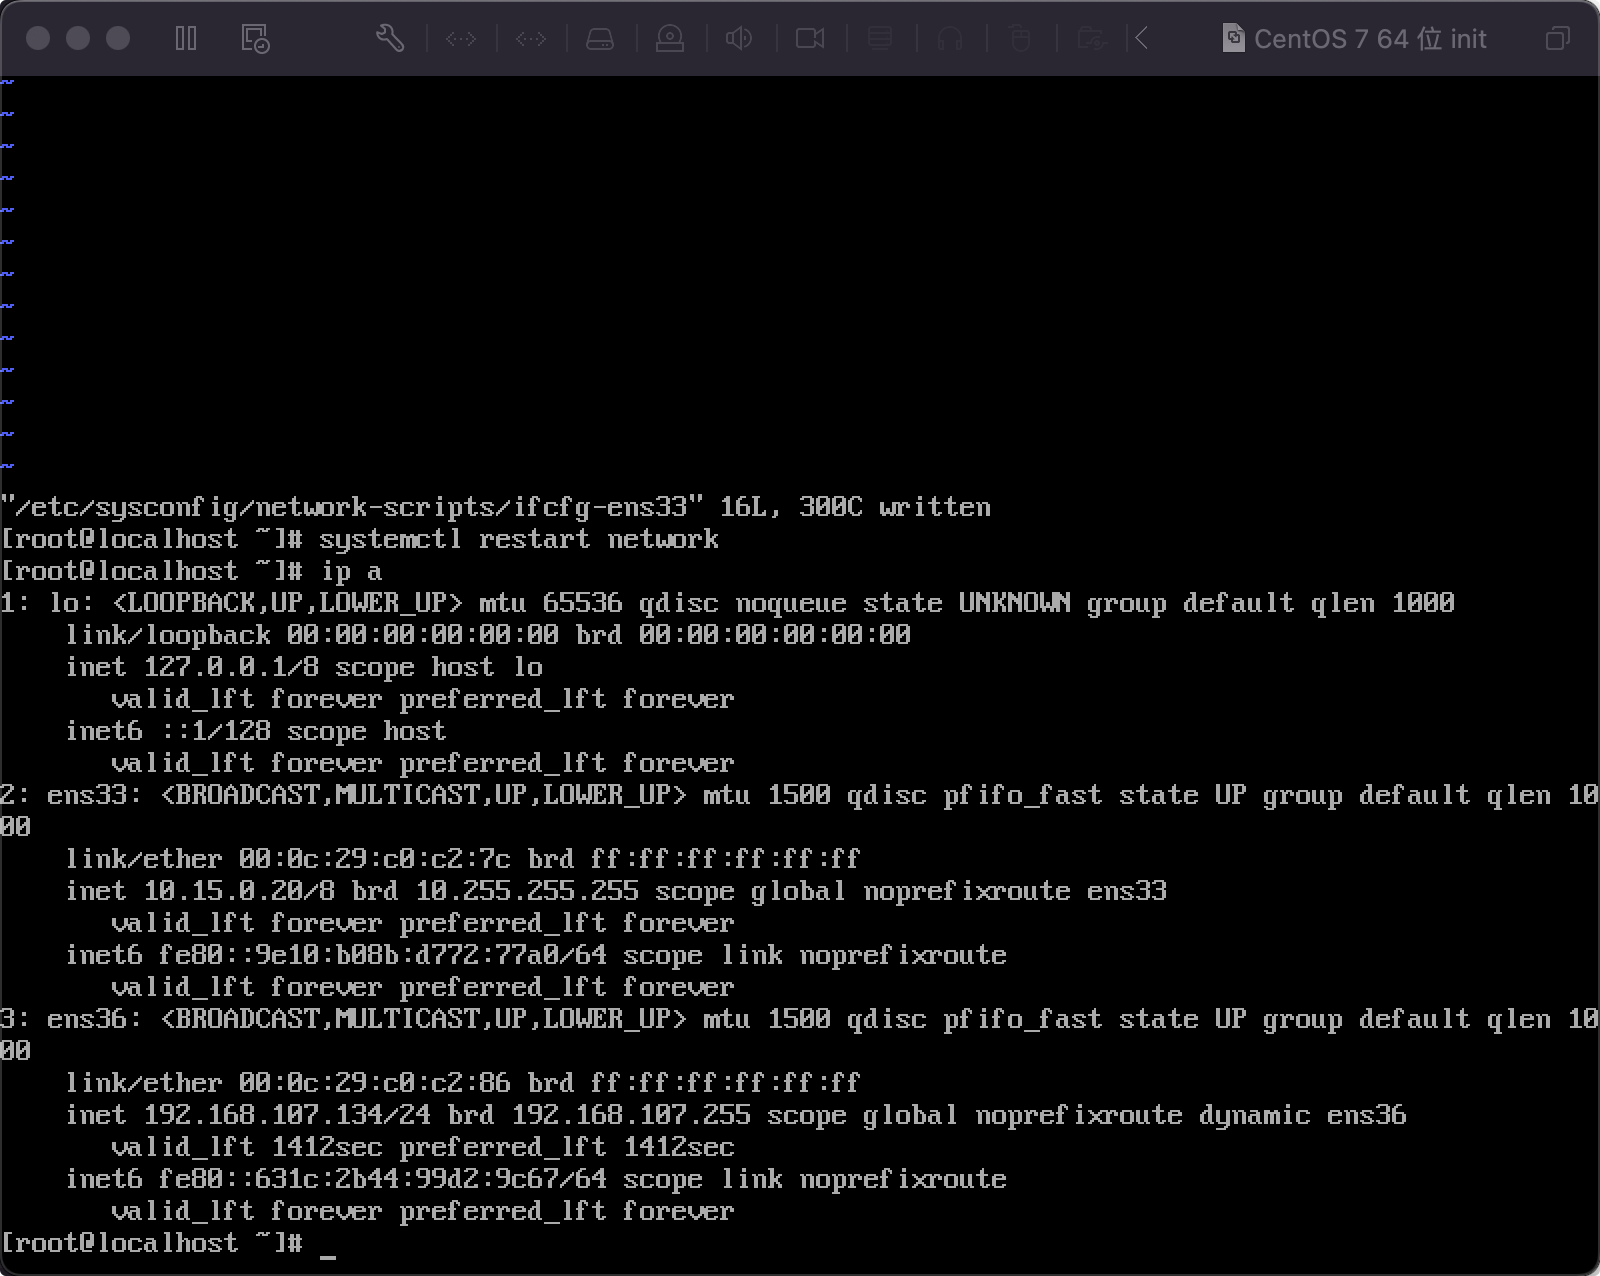
Task: Click the CD/DVD drive icon
Action: pyautogui.click(x=670, y=39)
